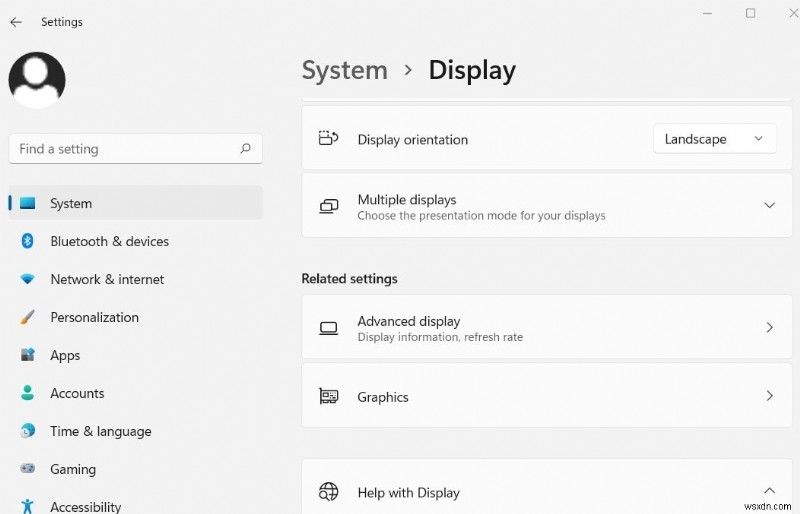Click the Personalization paintbrush icon

(28, 317)
